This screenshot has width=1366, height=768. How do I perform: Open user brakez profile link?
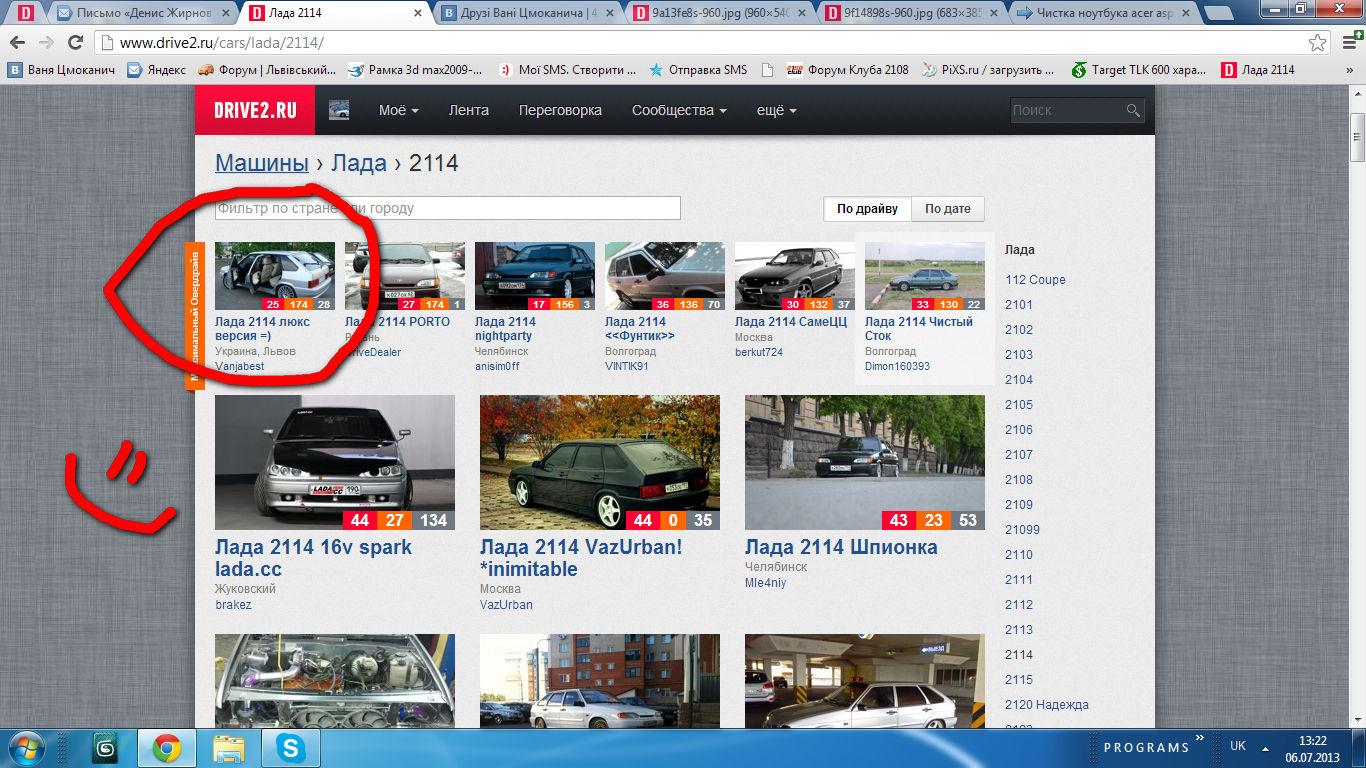pos(233,605)
